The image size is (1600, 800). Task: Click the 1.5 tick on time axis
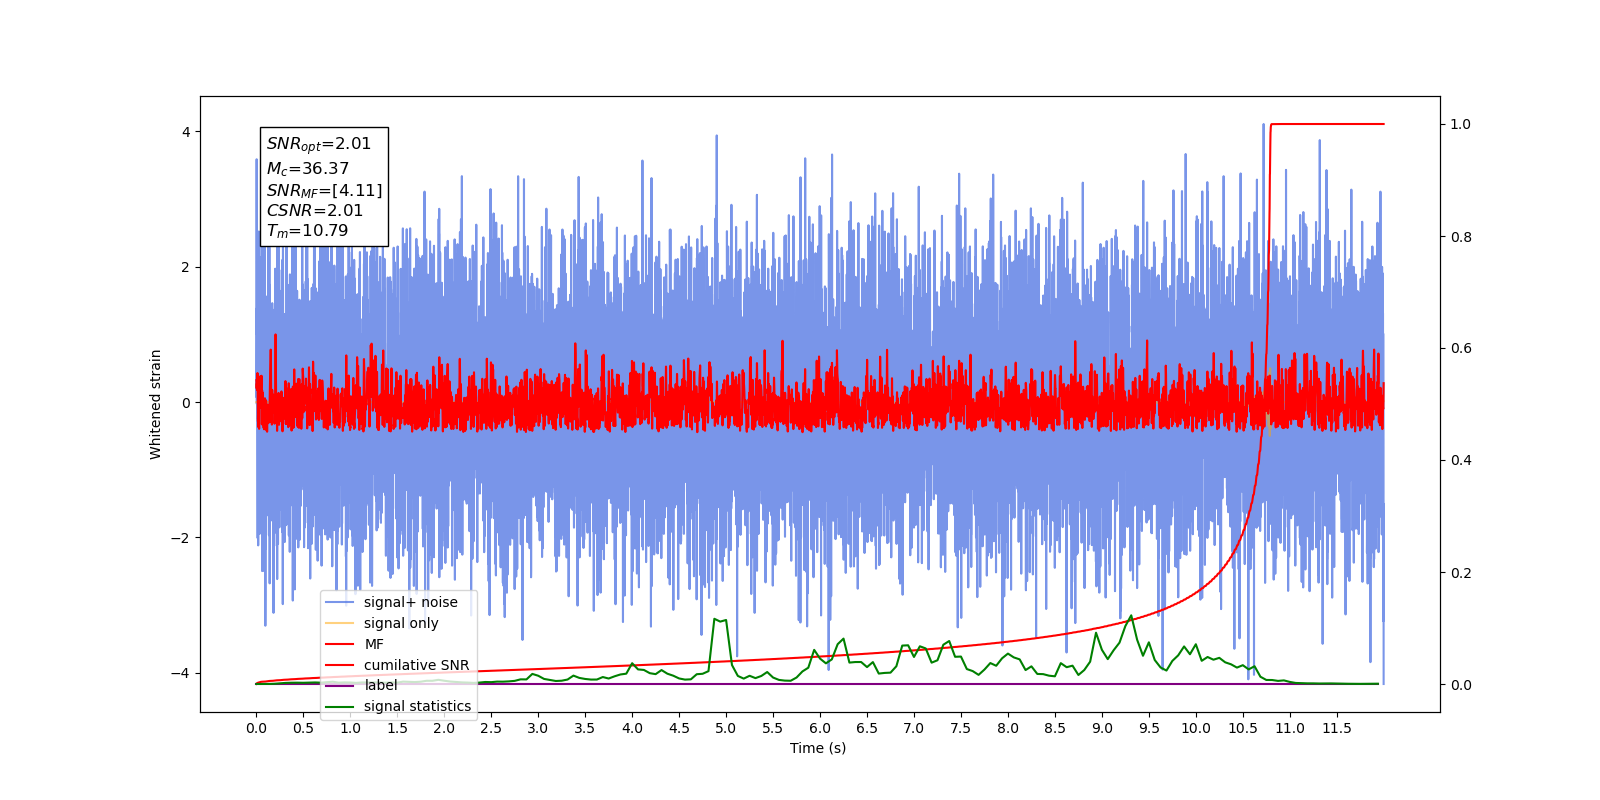click(397, 728)
